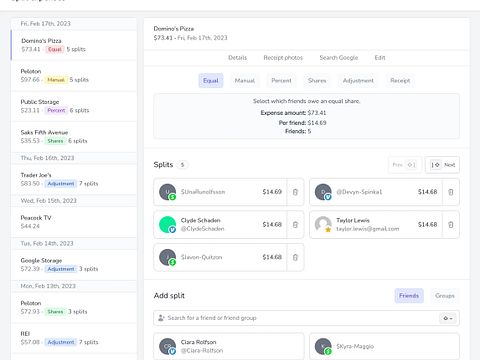Image resolution: width=480 pixels, height=360 pixels.
Task: Click the Expense amount: $73.41 line
Action: tap(293, 113)
